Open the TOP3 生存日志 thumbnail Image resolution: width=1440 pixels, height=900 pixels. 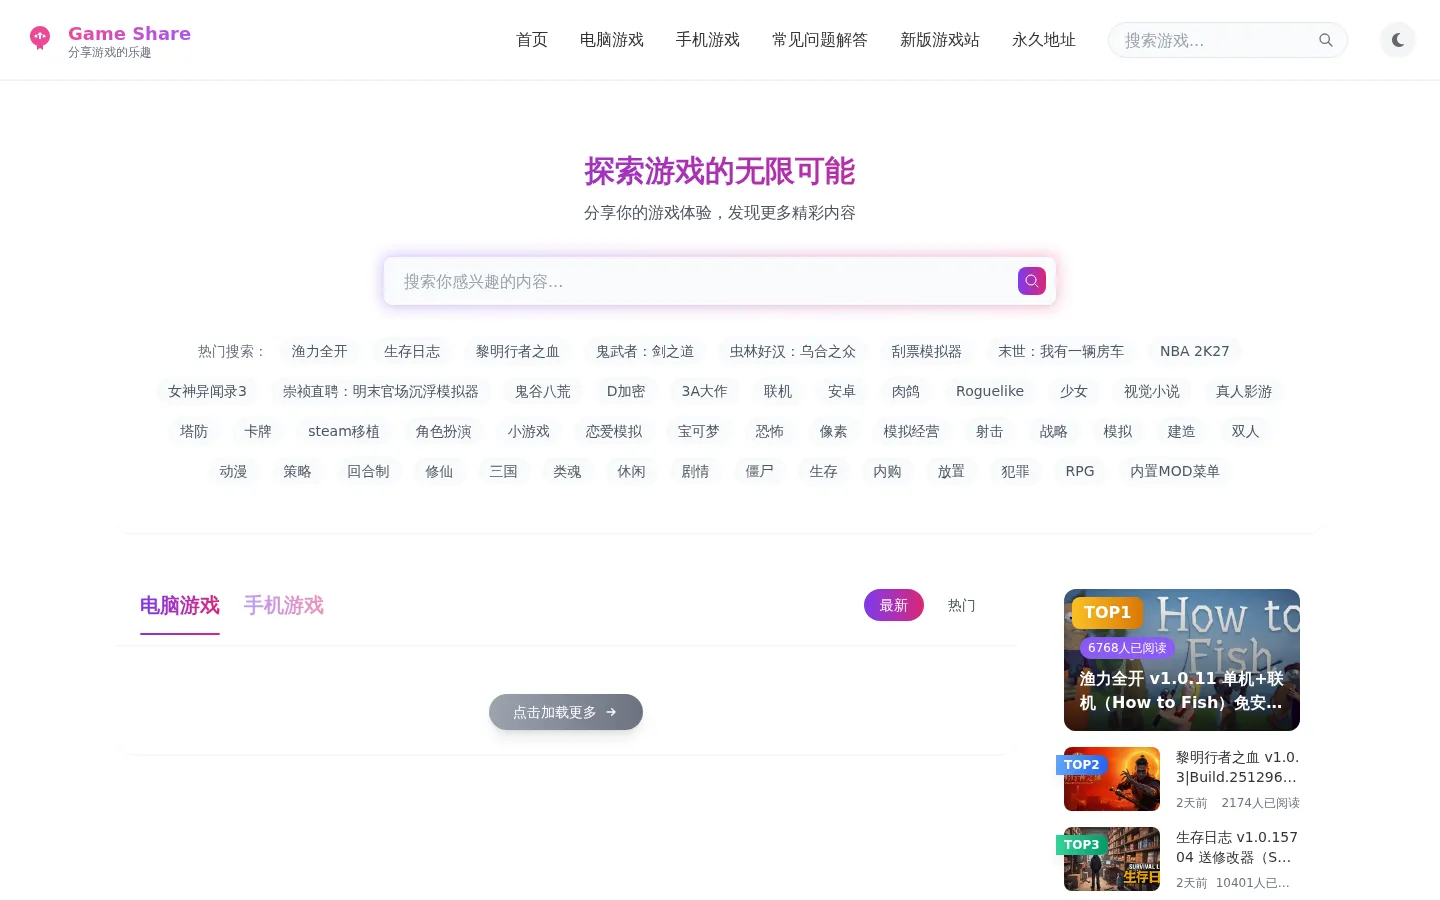[x=1112, y=859]
